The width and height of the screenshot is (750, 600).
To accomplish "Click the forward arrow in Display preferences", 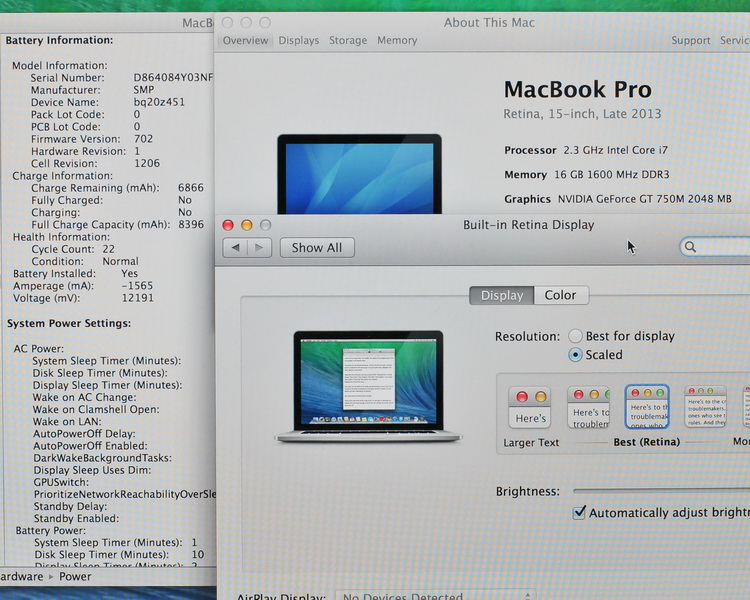I will click(260, 248).
